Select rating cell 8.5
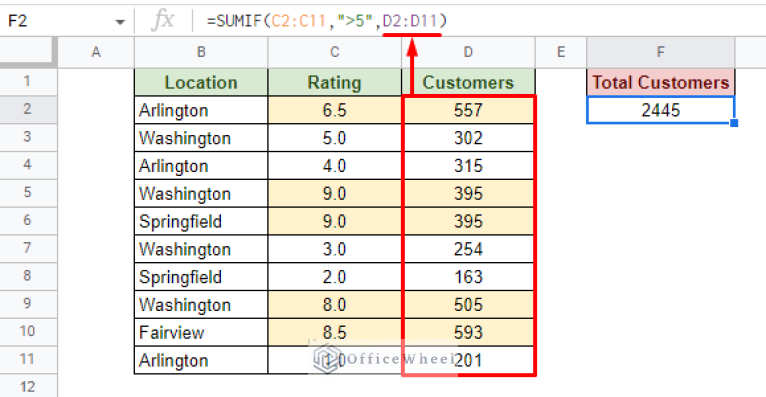The image size is (766, 397). (x=335, y=333)
